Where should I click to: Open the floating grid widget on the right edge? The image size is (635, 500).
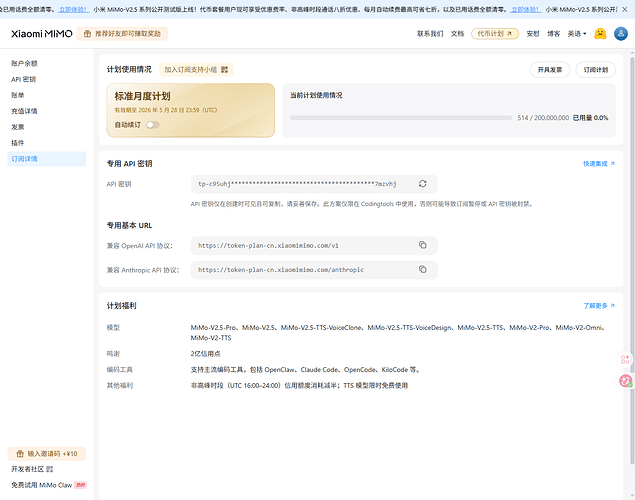[625, 359]
